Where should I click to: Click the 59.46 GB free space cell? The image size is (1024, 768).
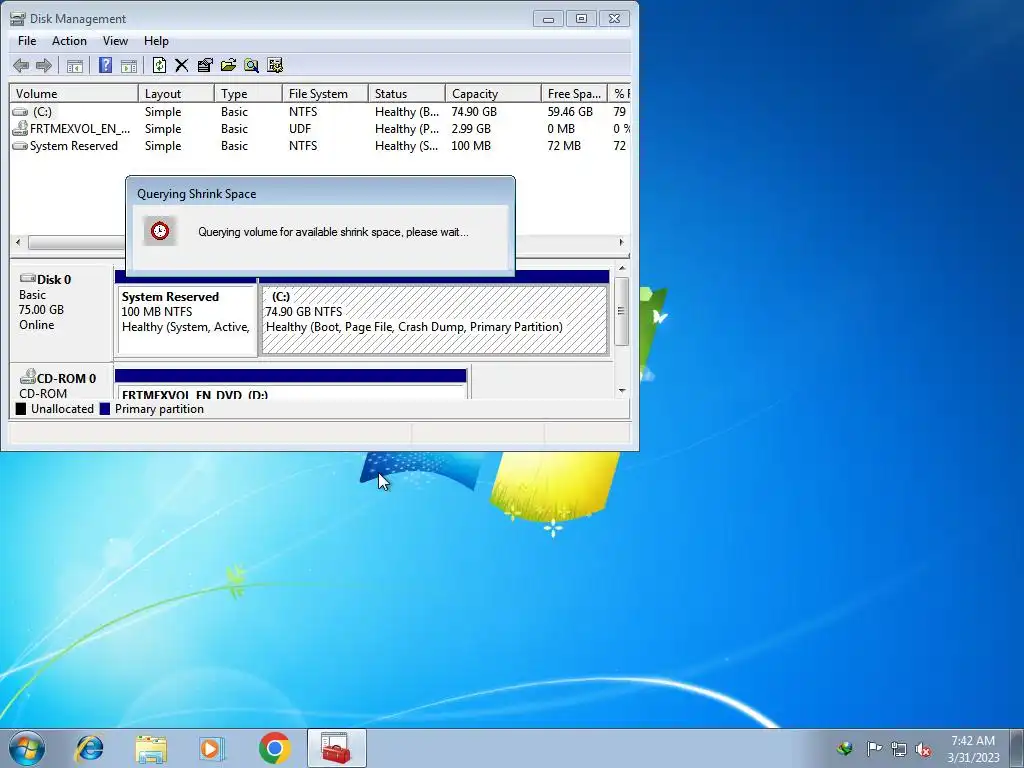[570, 112]
